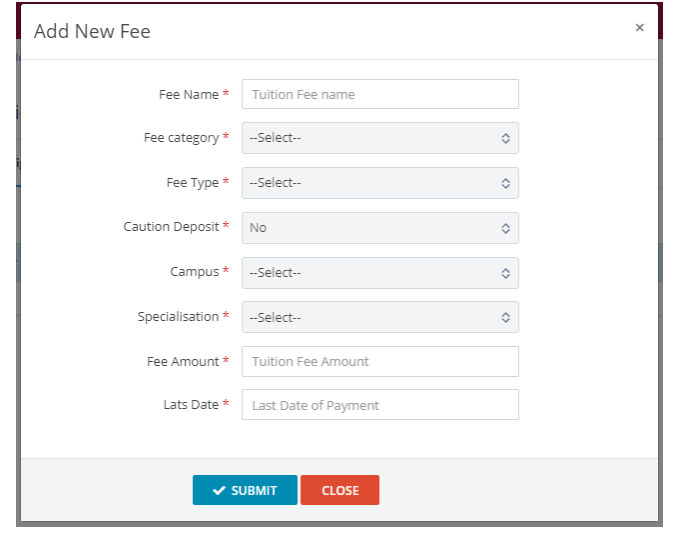Click the Specialisation label

[x=178, y=317]
